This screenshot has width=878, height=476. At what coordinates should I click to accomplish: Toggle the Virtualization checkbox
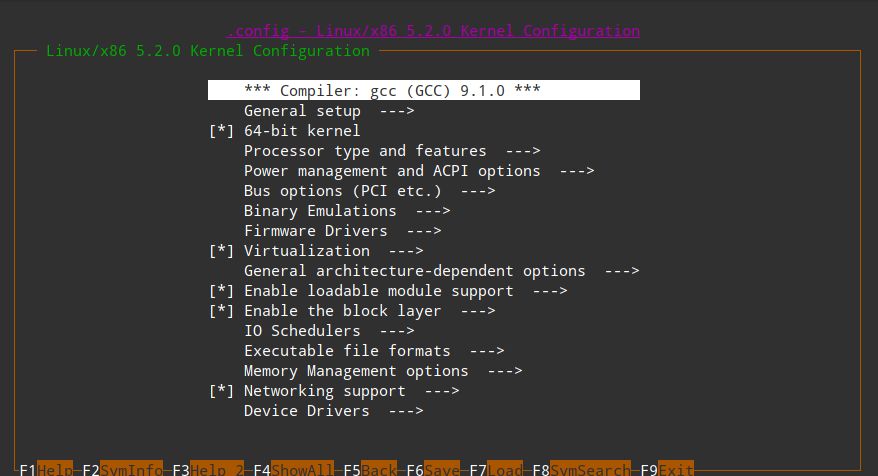click(x=221, y=251)
